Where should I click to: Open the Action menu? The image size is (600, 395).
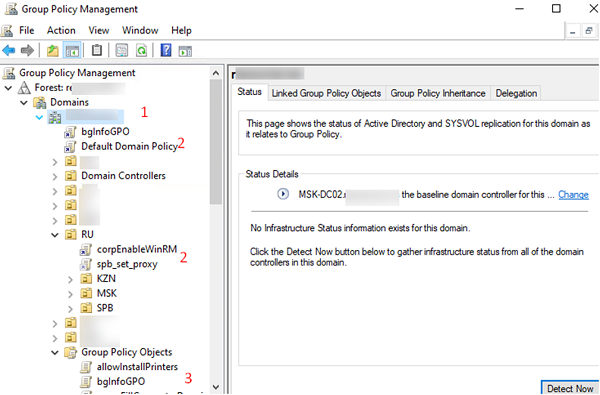point(61,30)
